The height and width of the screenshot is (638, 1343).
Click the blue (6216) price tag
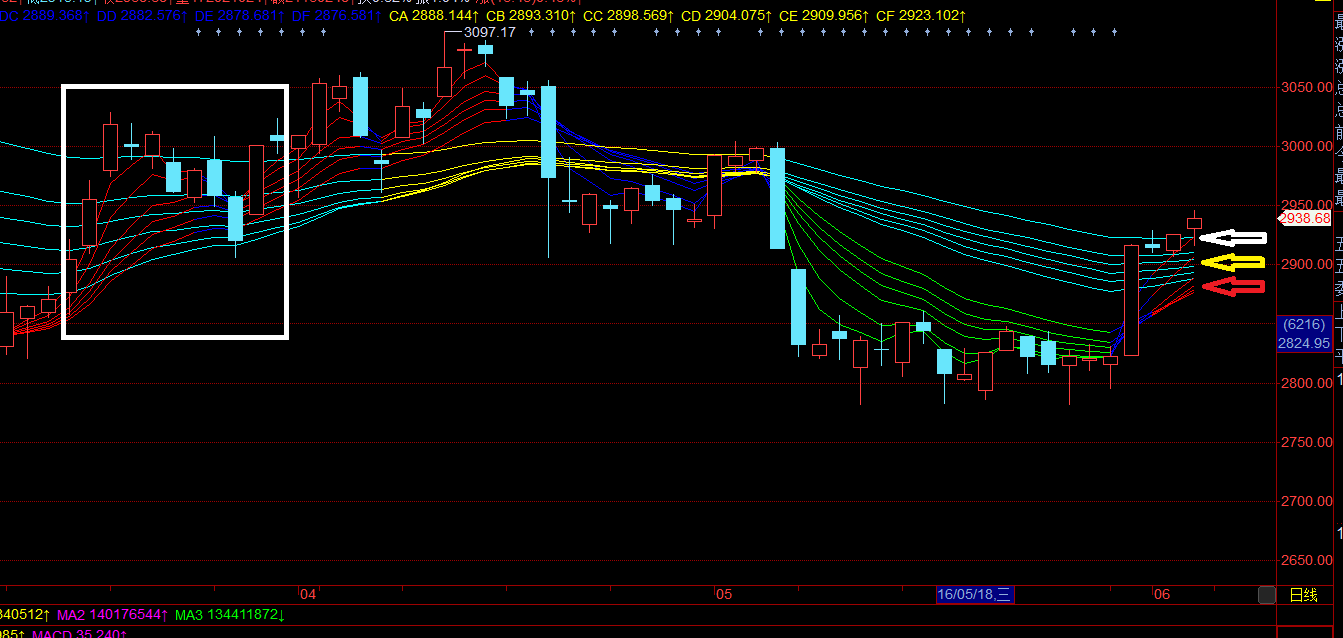tap(1305, 325)
